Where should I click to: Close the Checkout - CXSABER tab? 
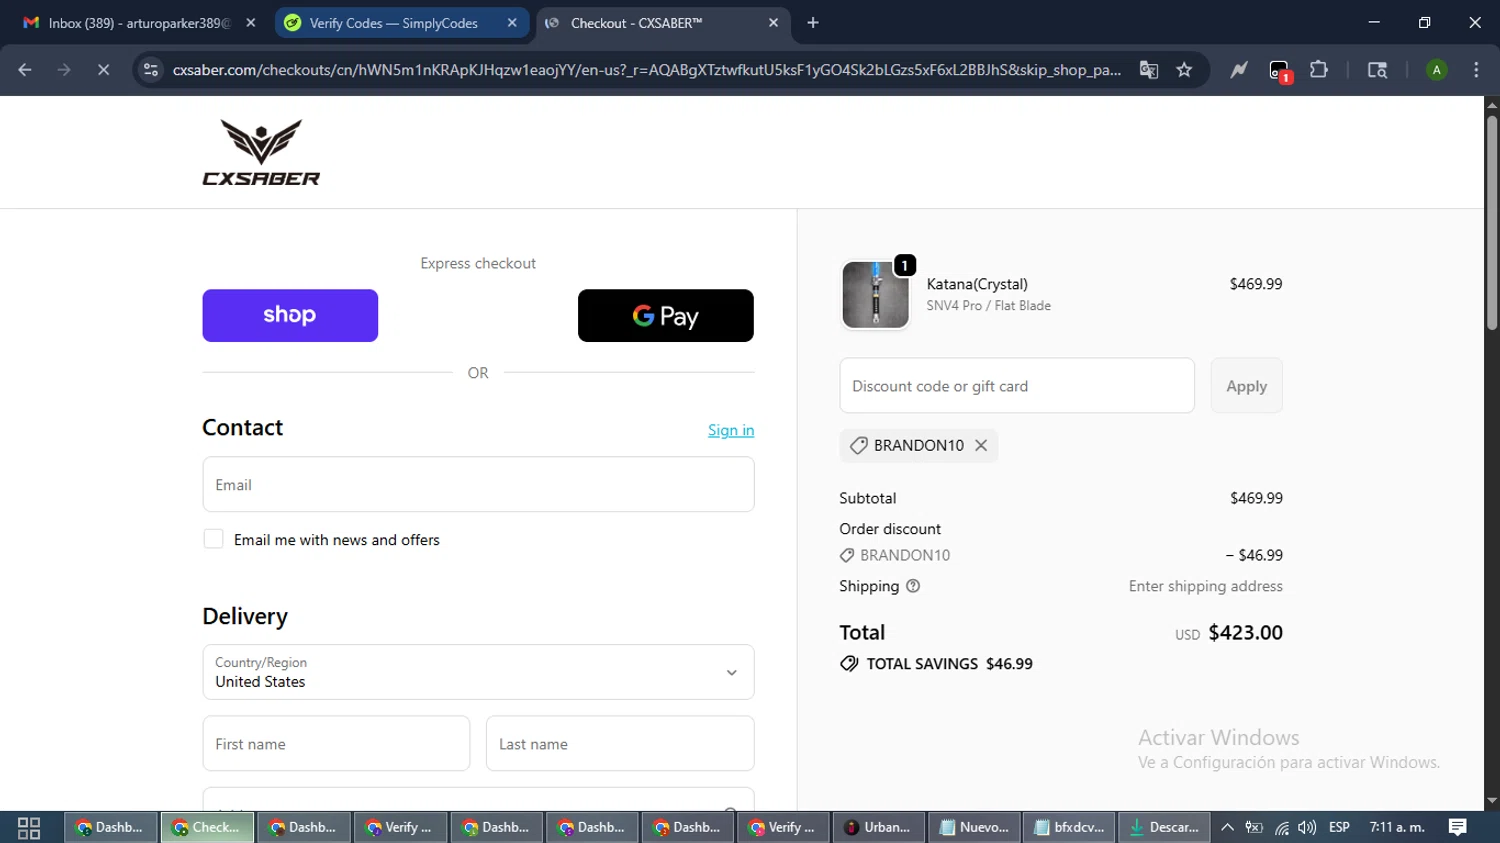tap(773, 23)
